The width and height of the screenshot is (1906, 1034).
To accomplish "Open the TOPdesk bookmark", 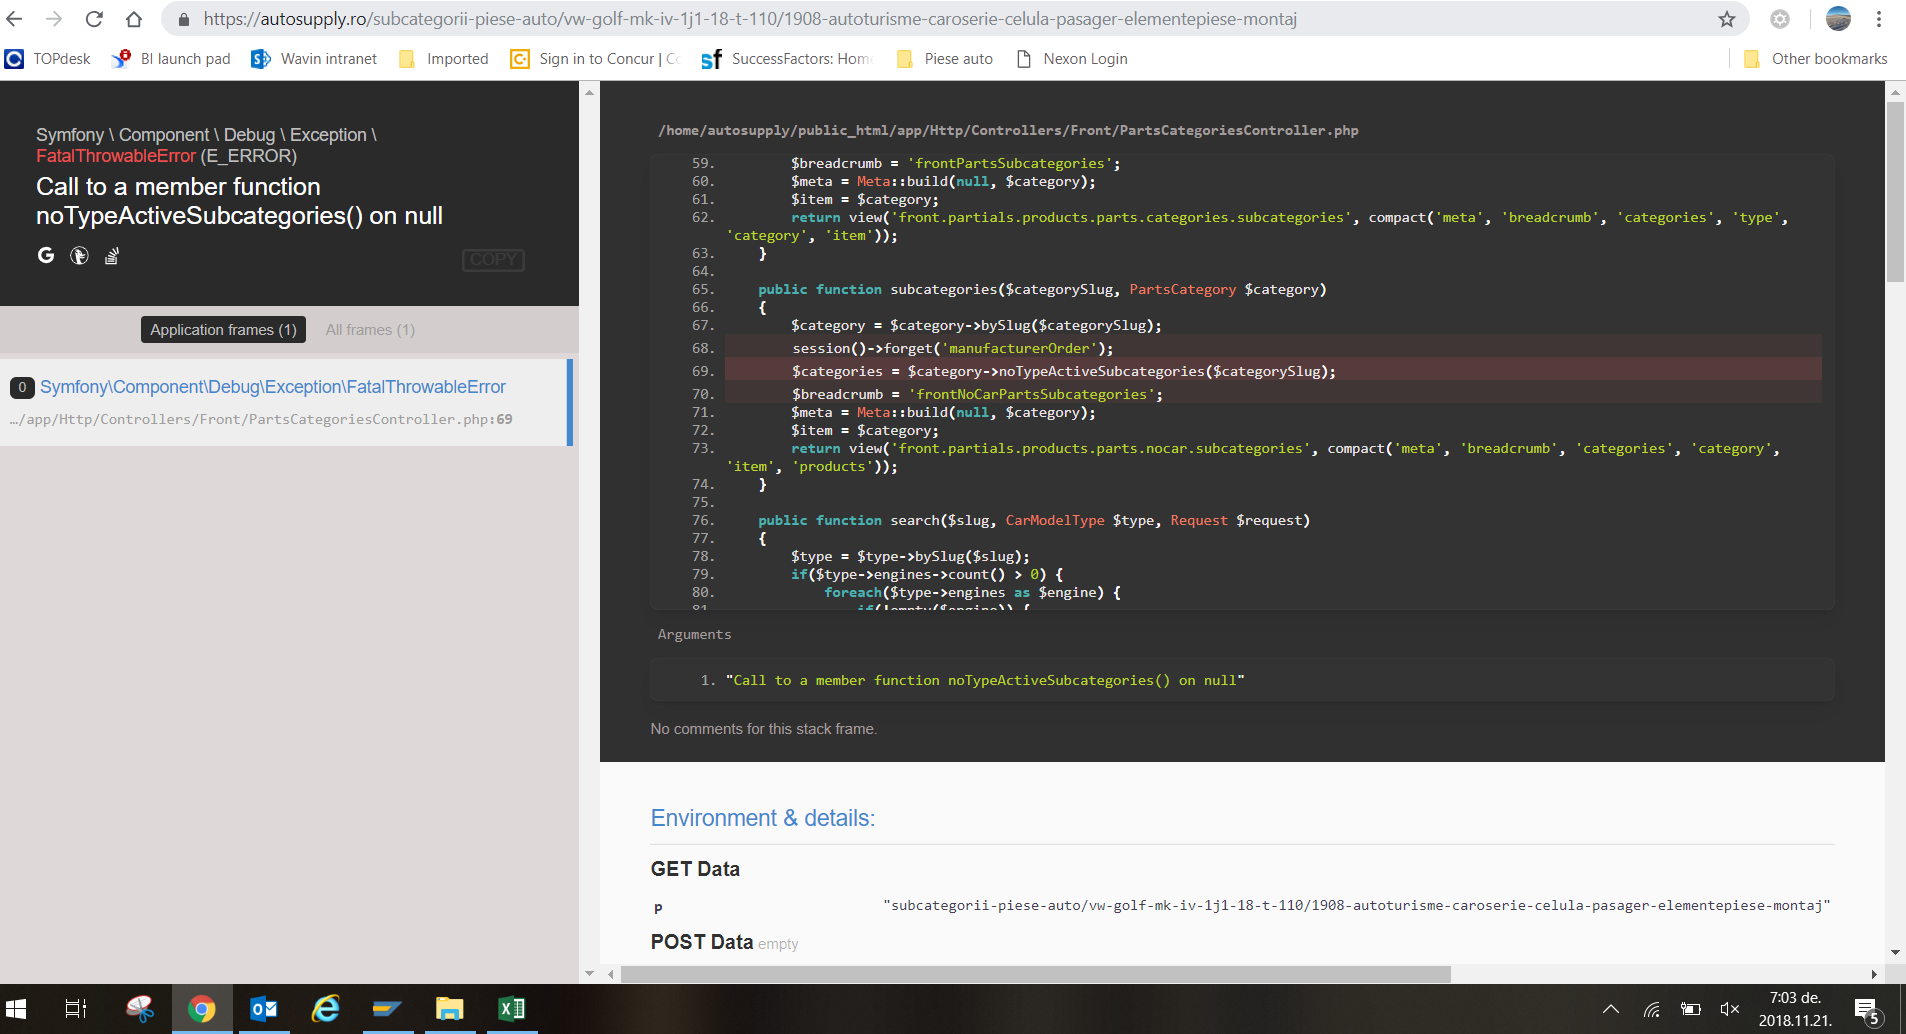I will pos(47,59).
